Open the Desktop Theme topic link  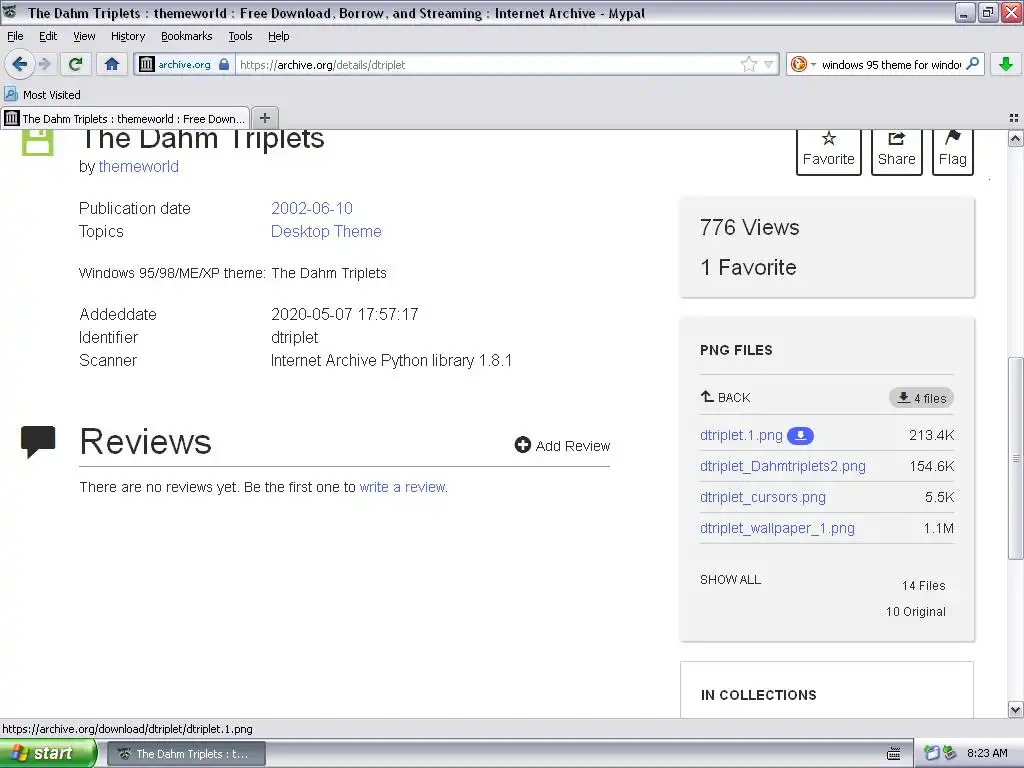coord(326,231)
